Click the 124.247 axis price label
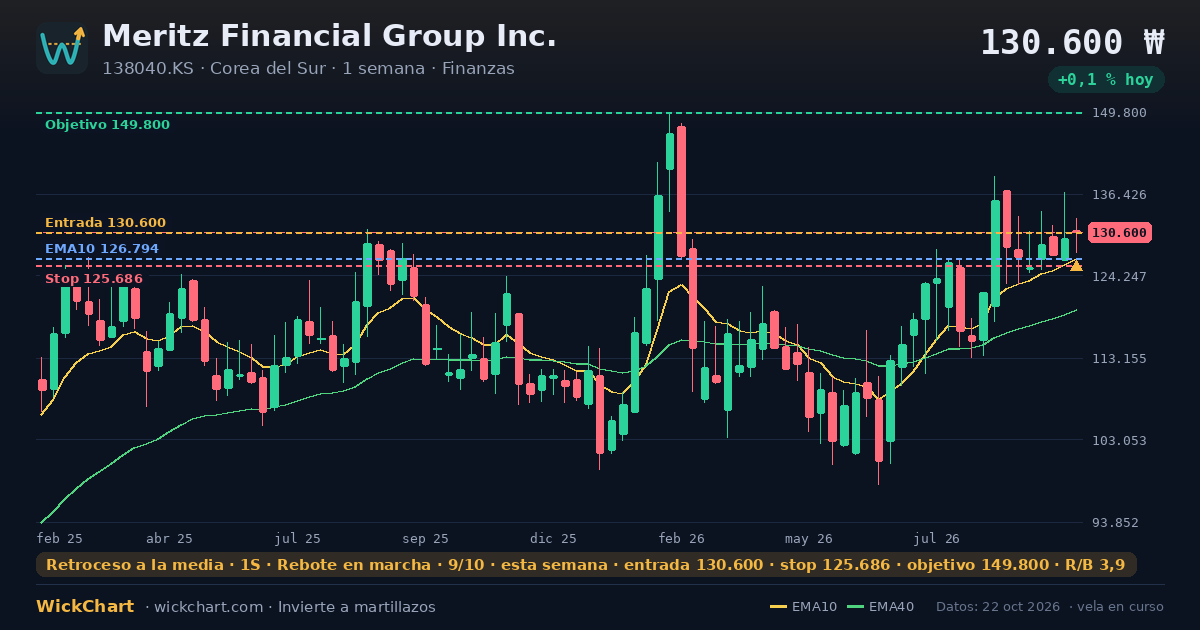Screen dimensions: 1200x630 pyautogui.click(x=1119, y=277)
